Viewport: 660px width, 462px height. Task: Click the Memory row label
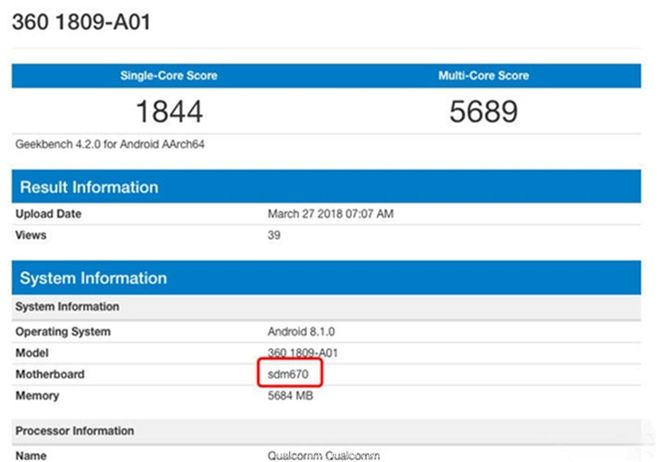pos(37,396)
